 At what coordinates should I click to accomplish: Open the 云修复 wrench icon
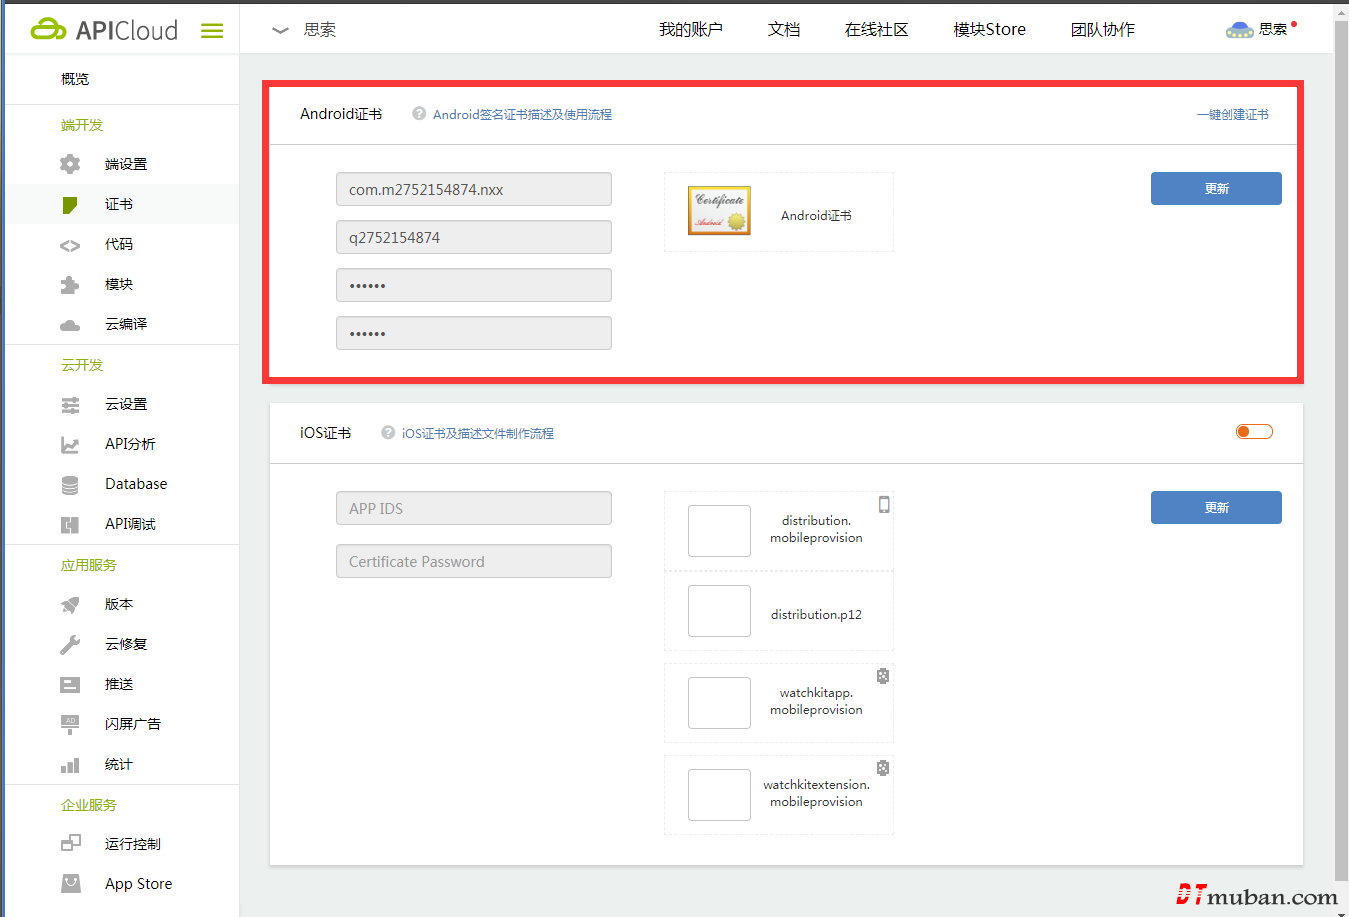pyautogui.click(x=70, y=645)
